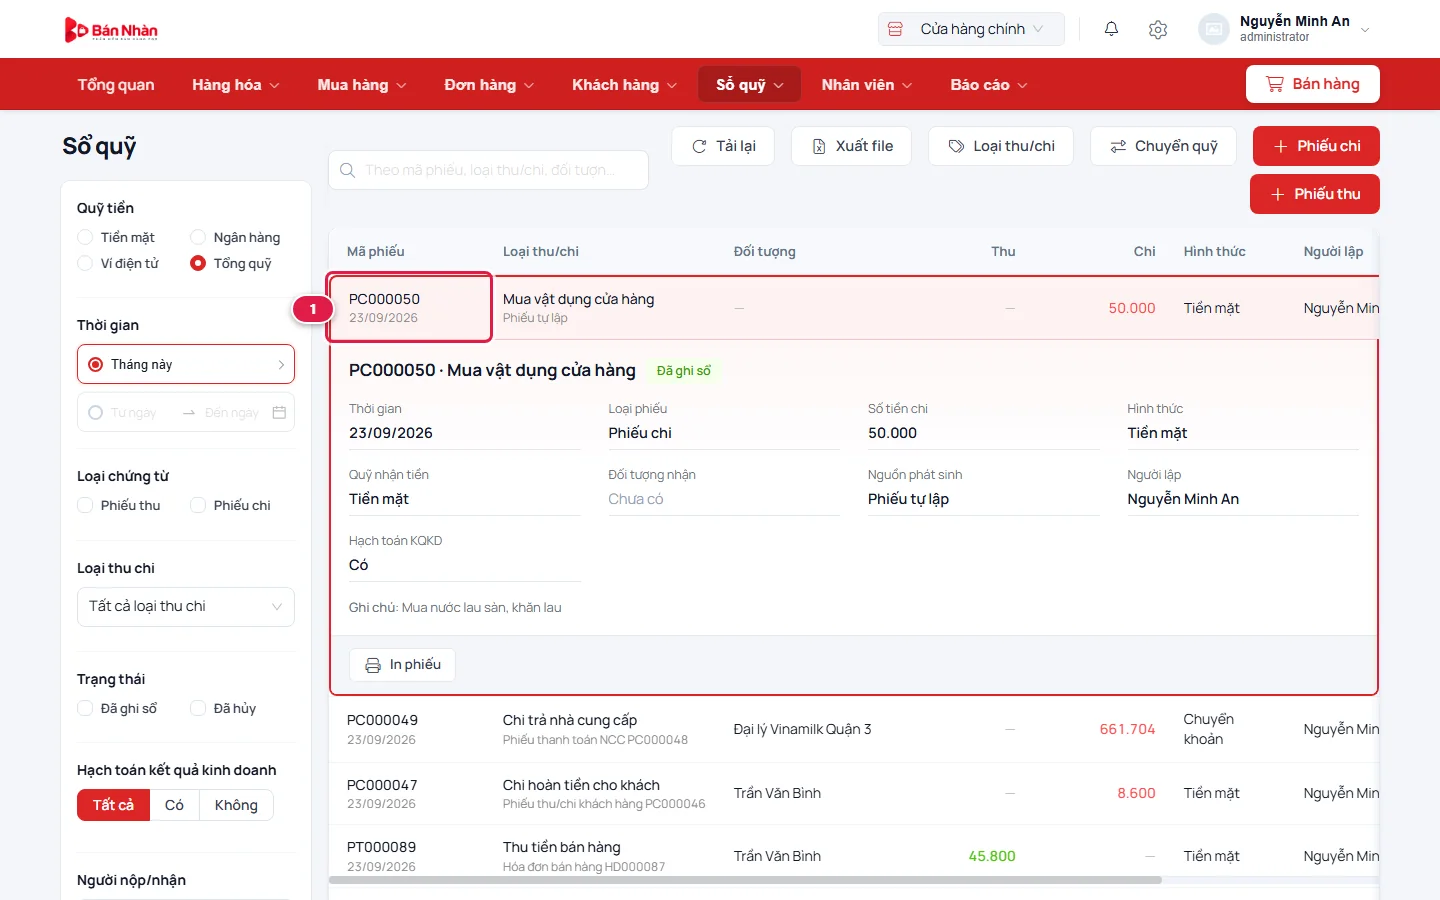Check the Phiếu thu voucher type
The width and height of the screenshot is (1440, 900).
[x=85, y=505]
